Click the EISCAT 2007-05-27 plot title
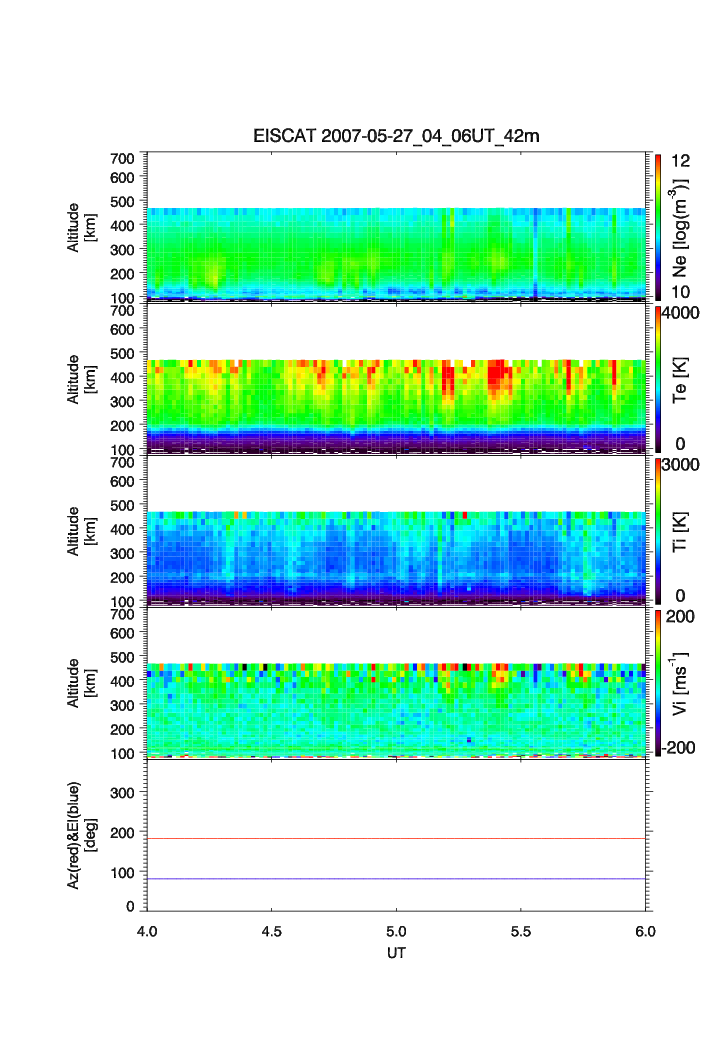The width and height of the screenshot is (708, 1063). 396,136
